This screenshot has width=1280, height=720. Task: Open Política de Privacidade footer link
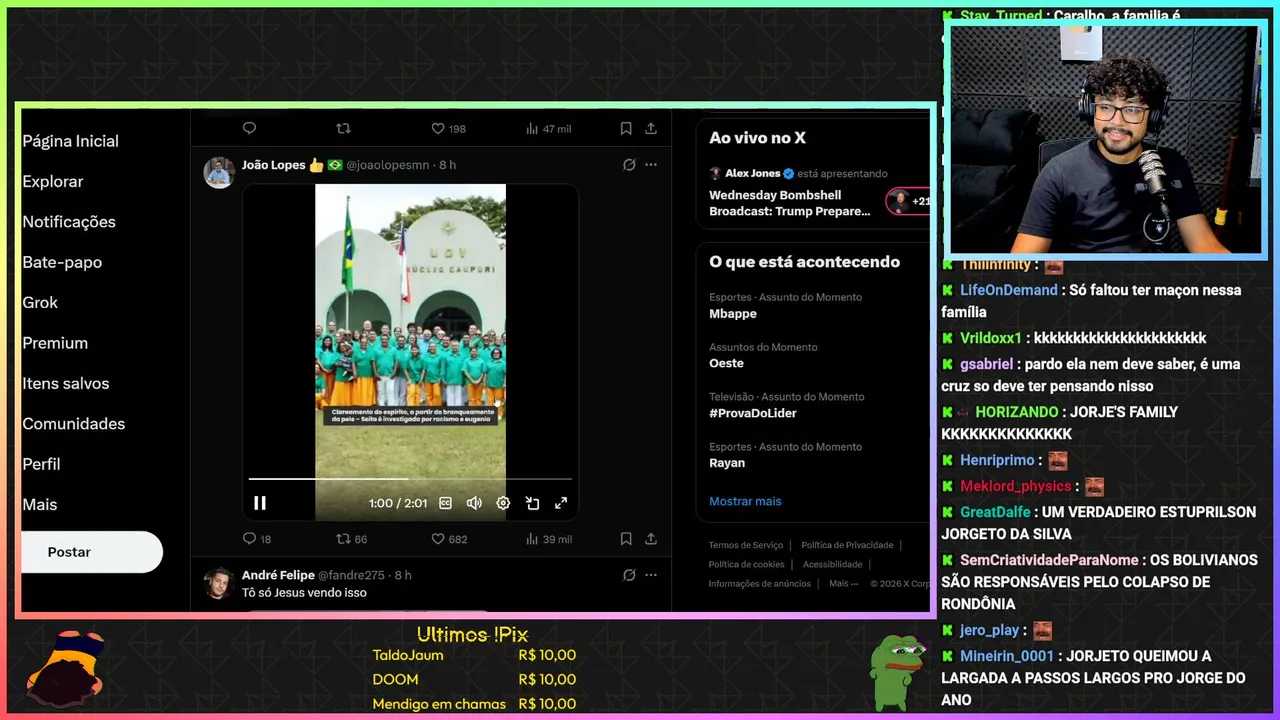847,545
